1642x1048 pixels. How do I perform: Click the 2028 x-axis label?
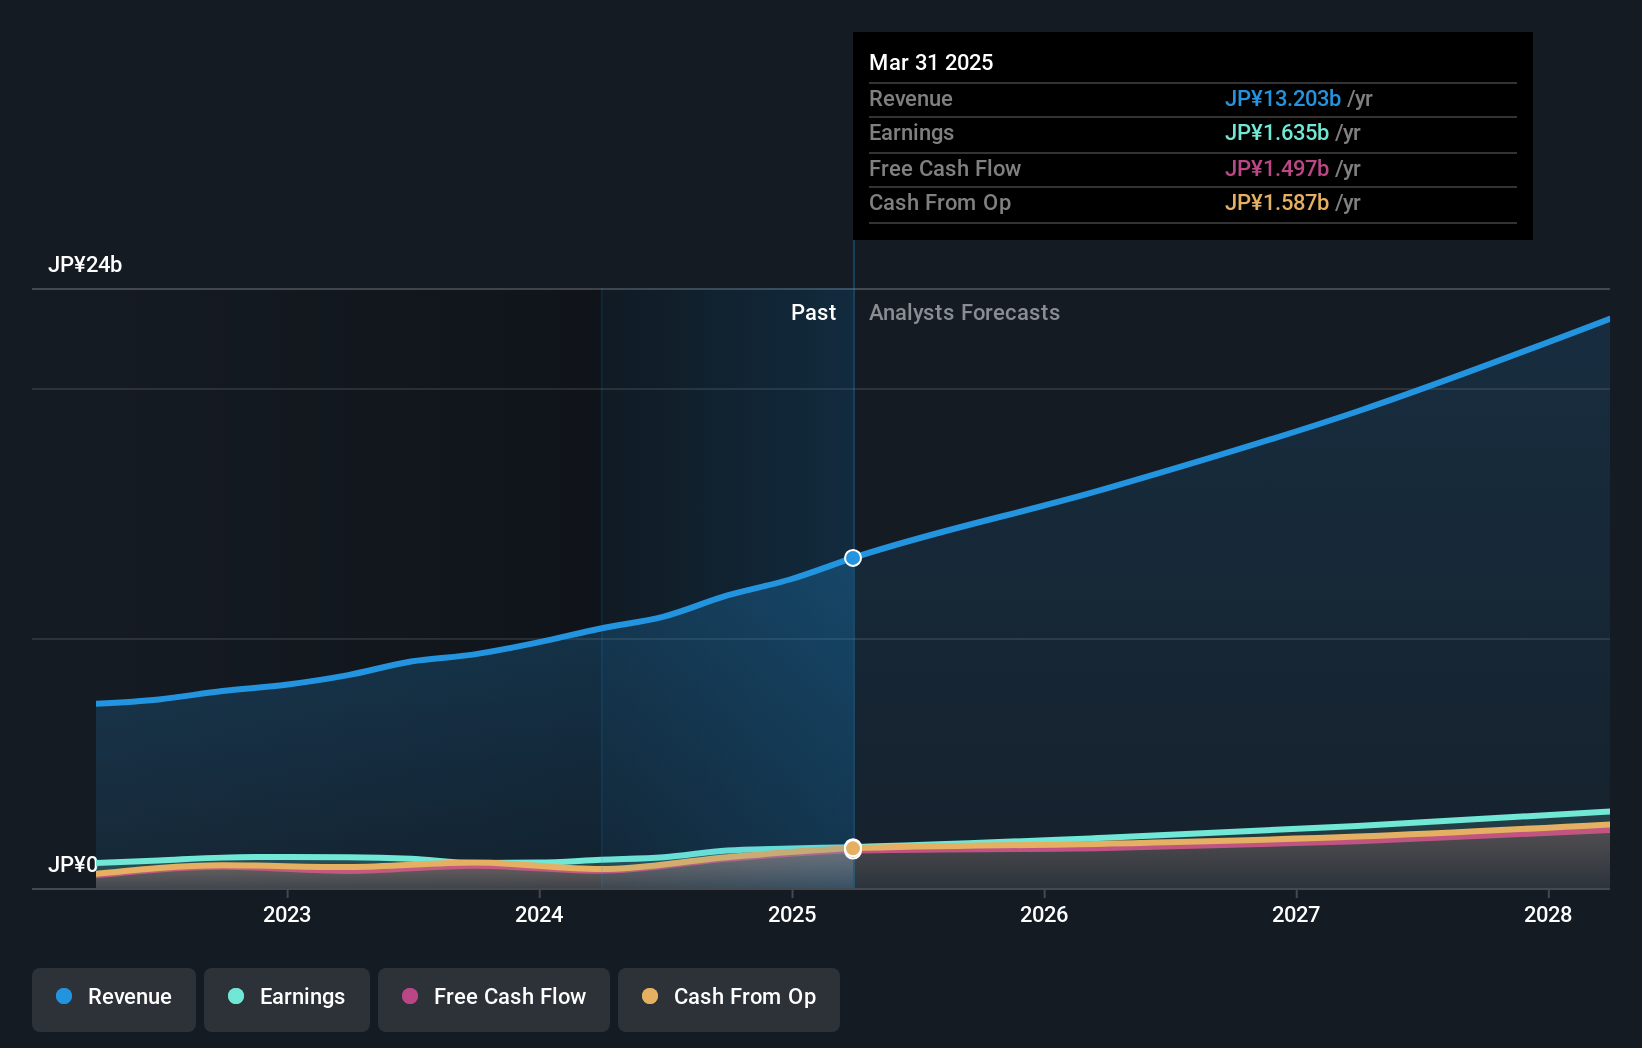click(x=1548, y=914)
